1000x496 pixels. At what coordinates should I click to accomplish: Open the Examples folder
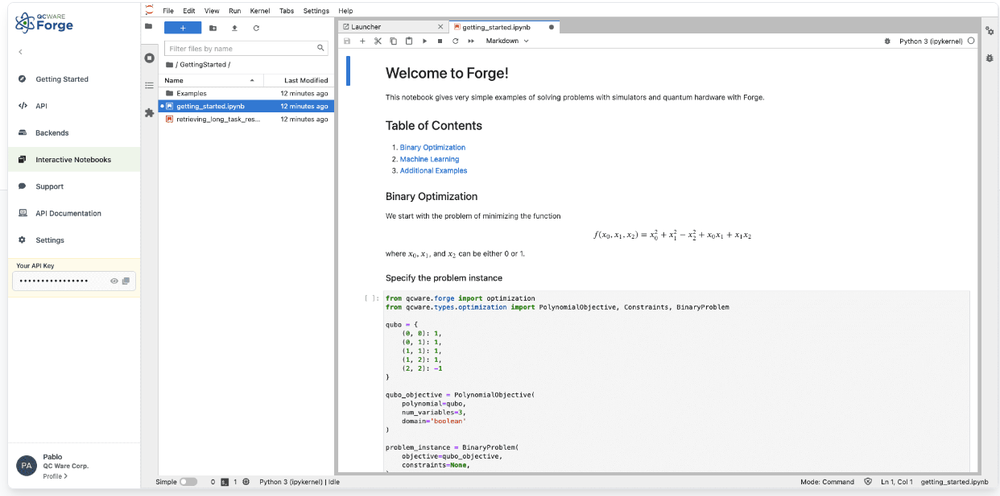tap(246, 93)
